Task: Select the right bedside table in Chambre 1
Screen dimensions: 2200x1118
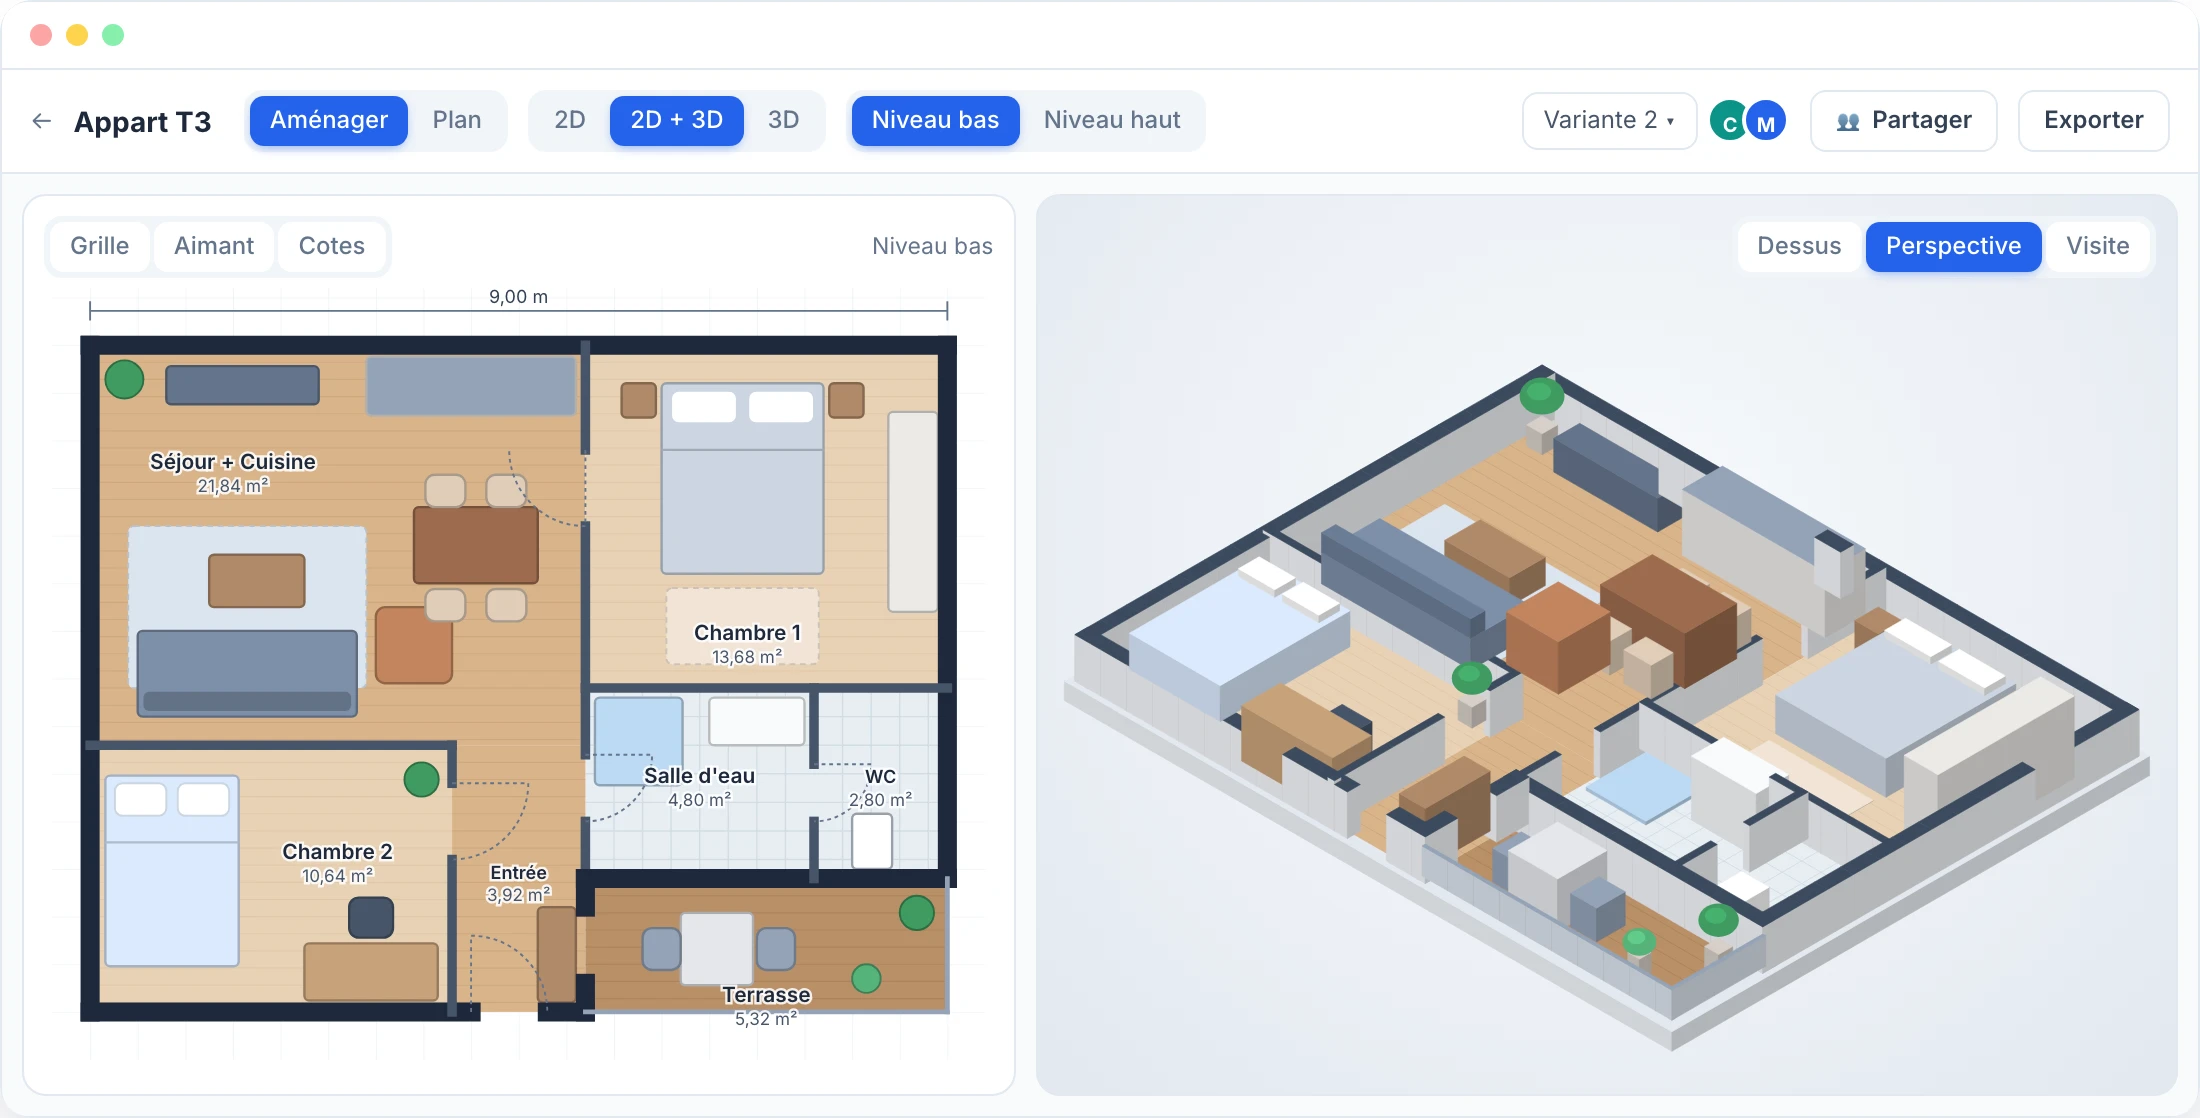Action: [846, 400]
